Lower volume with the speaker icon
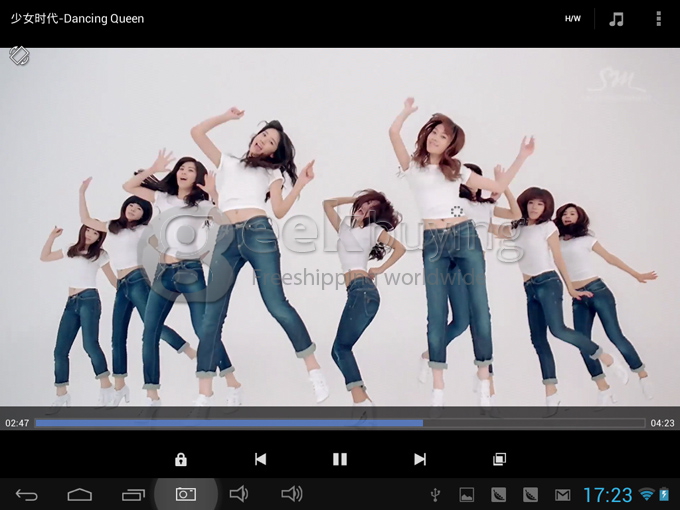Viewport: 680px width, 510px height. click(x=239, y=494)
